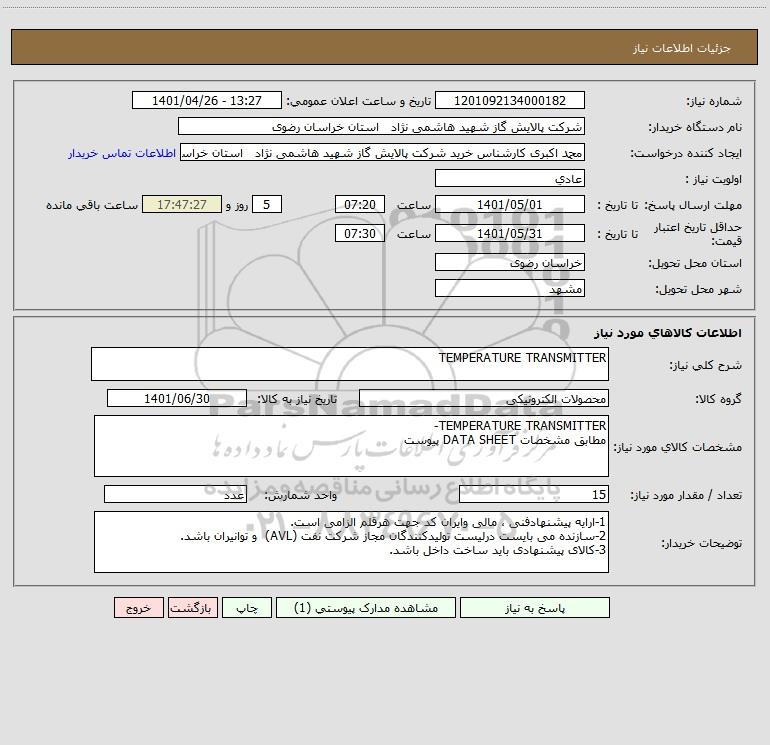Open 'اطلاعات تماس خریدار' link

(122, 153)
